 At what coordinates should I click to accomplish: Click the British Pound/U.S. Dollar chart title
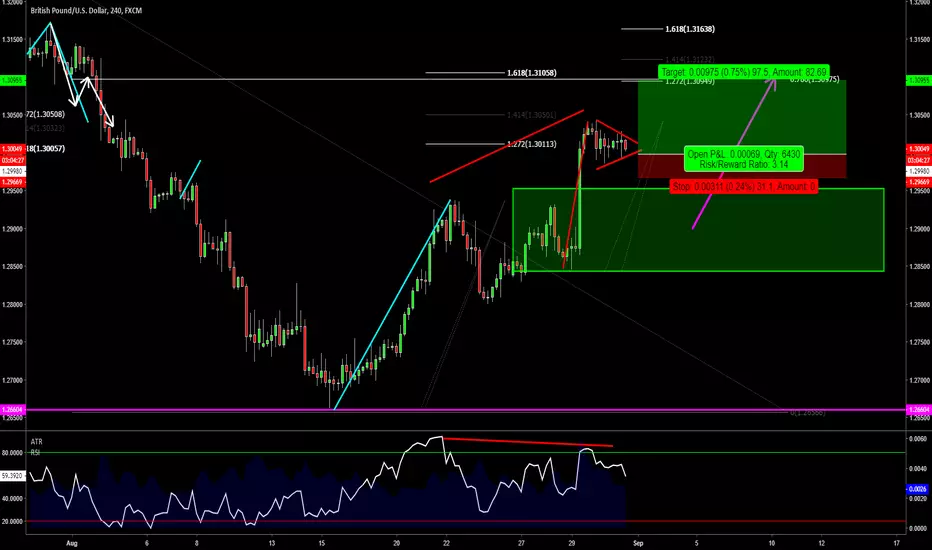[x=86, y=11]
